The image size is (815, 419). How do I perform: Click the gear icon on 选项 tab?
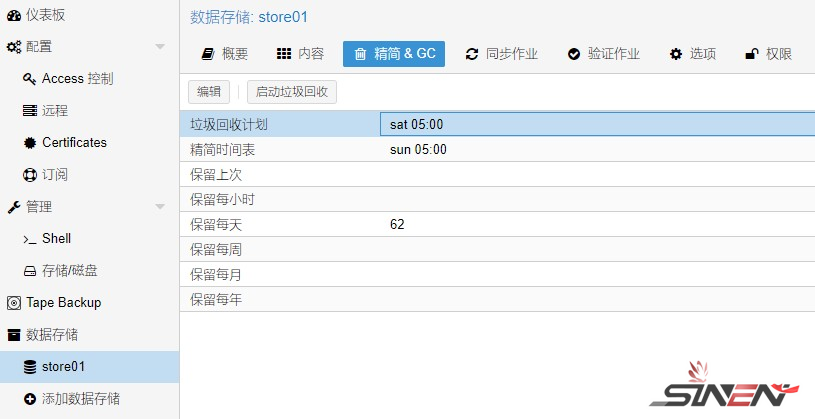[x=676, y=54]
